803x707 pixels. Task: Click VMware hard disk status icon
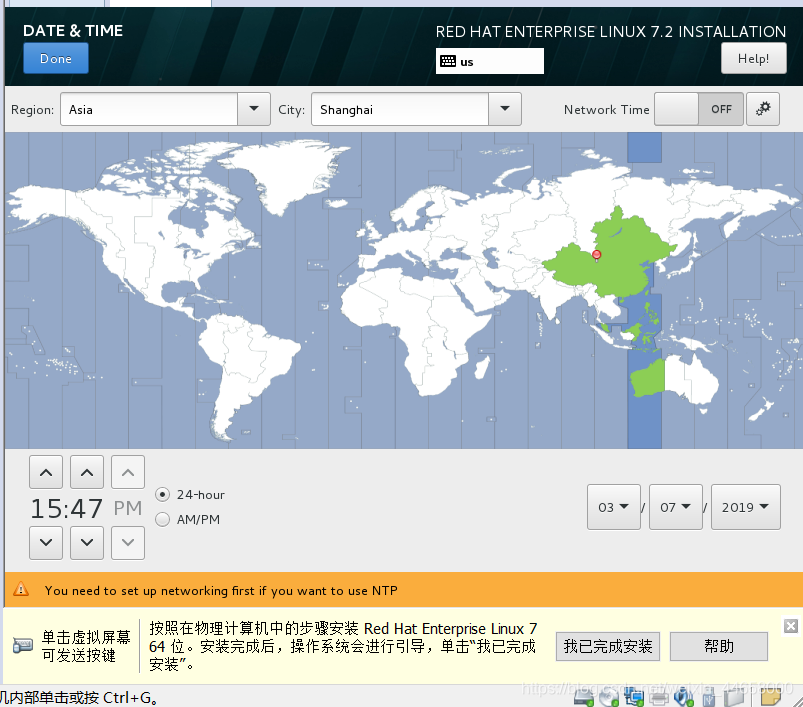[x=584, y=697]
